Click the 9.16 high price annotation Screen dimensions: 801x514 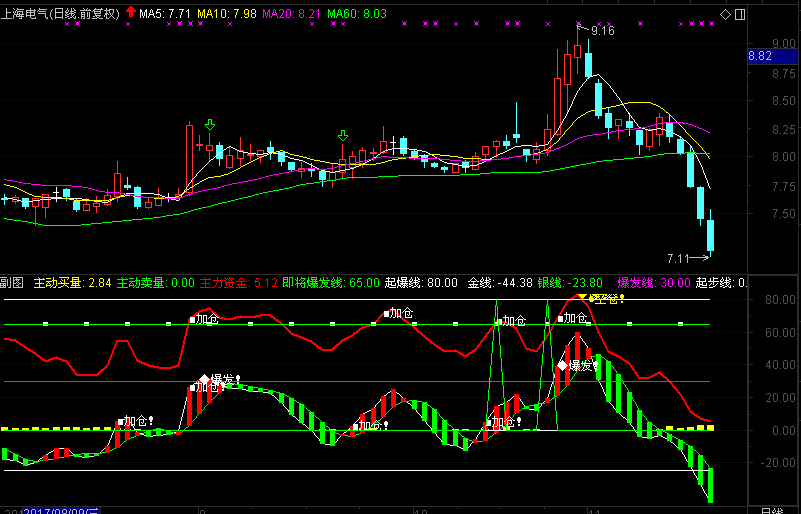(x=603, y=31)
